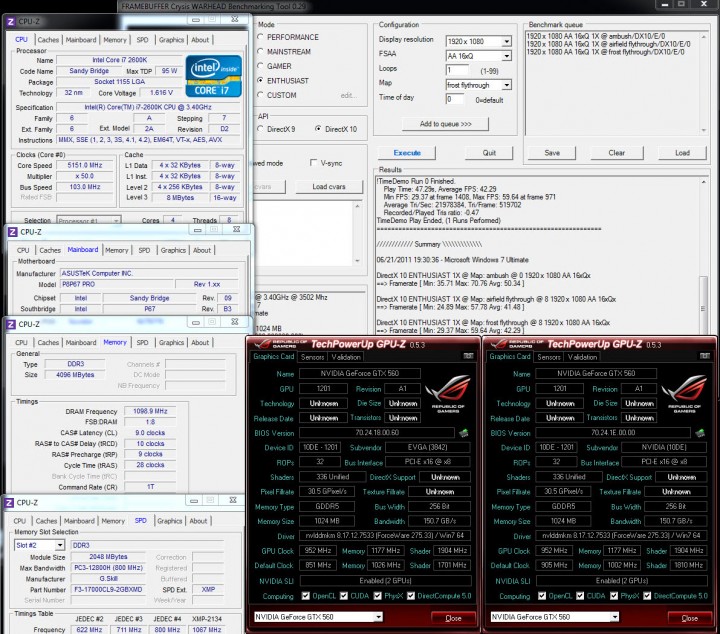Click the custom mode edit link
The height and width of the screenshot is (634, 720).
pos(349,95)
